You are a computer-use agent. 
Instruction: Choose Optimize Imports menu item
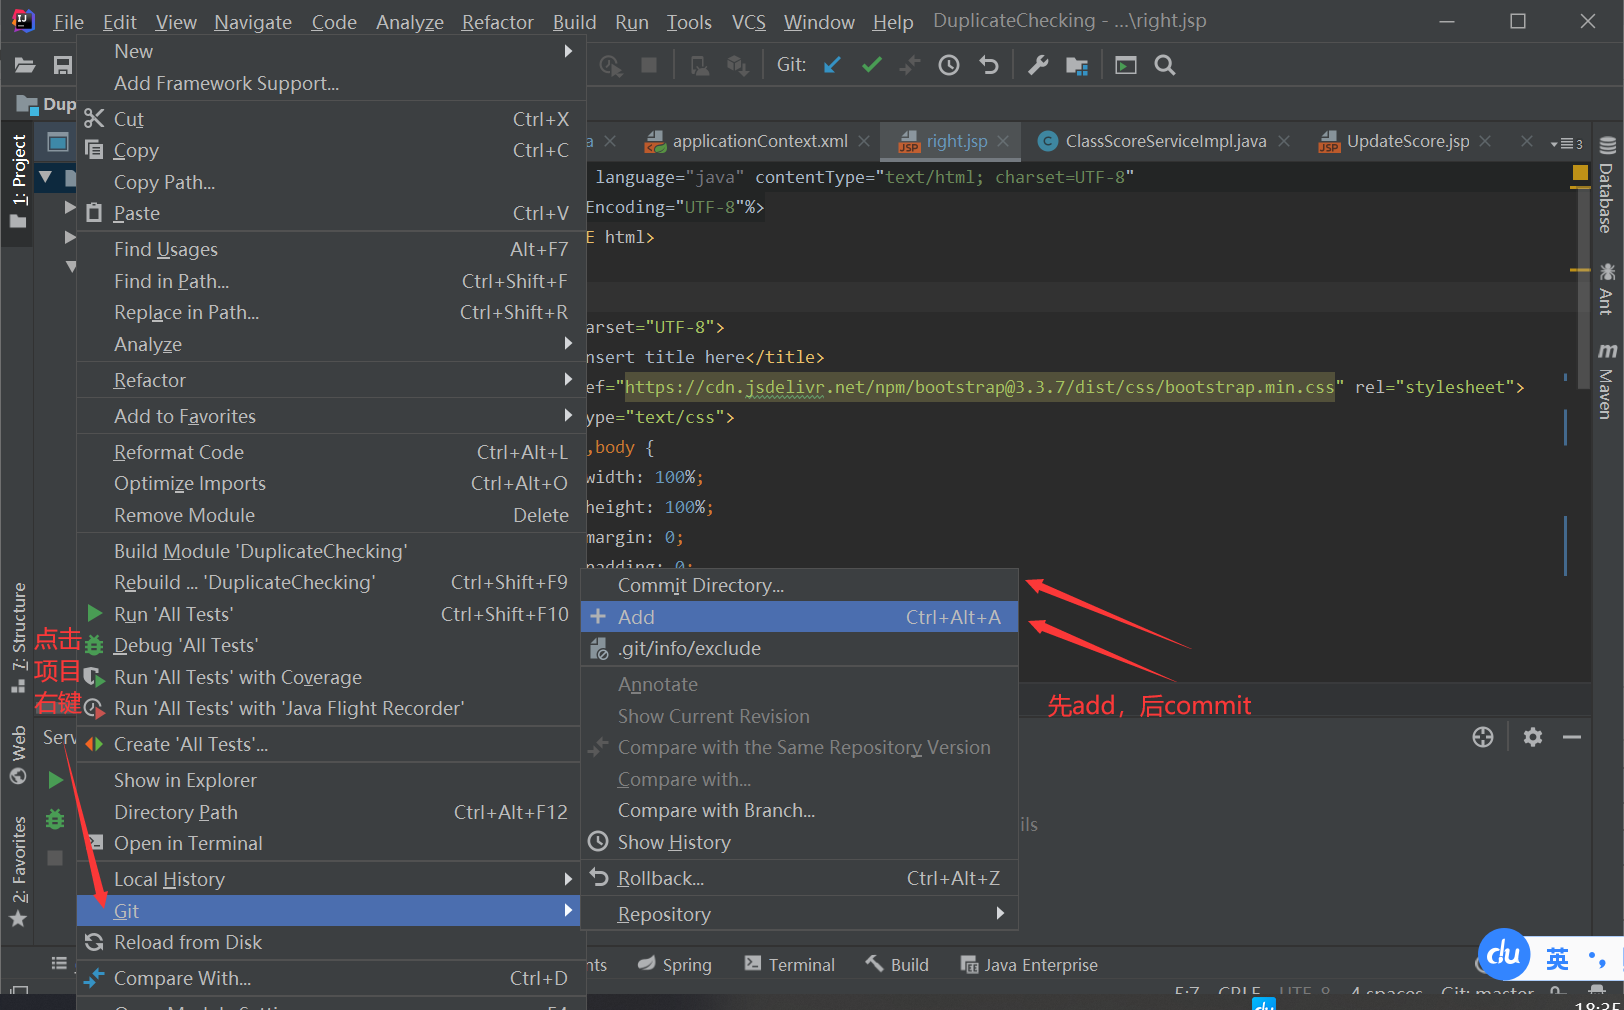click(x=331, y=483)
